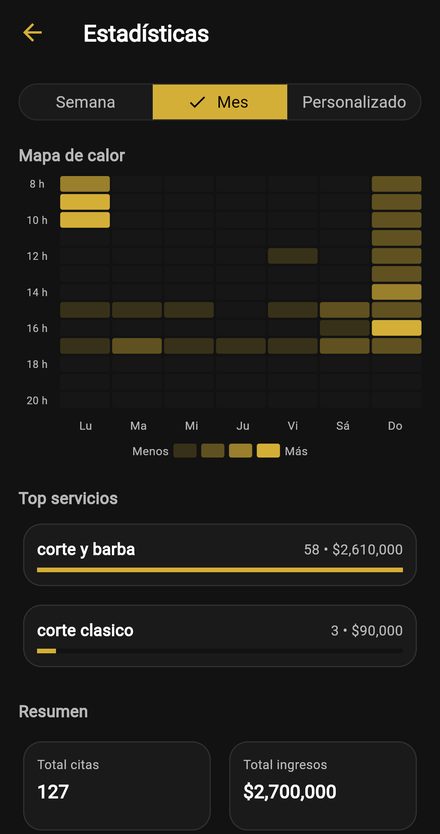Tap the Lunes 10 h heatmap cell
This screenshot has height=834, width=440.
tap(85, 220)
